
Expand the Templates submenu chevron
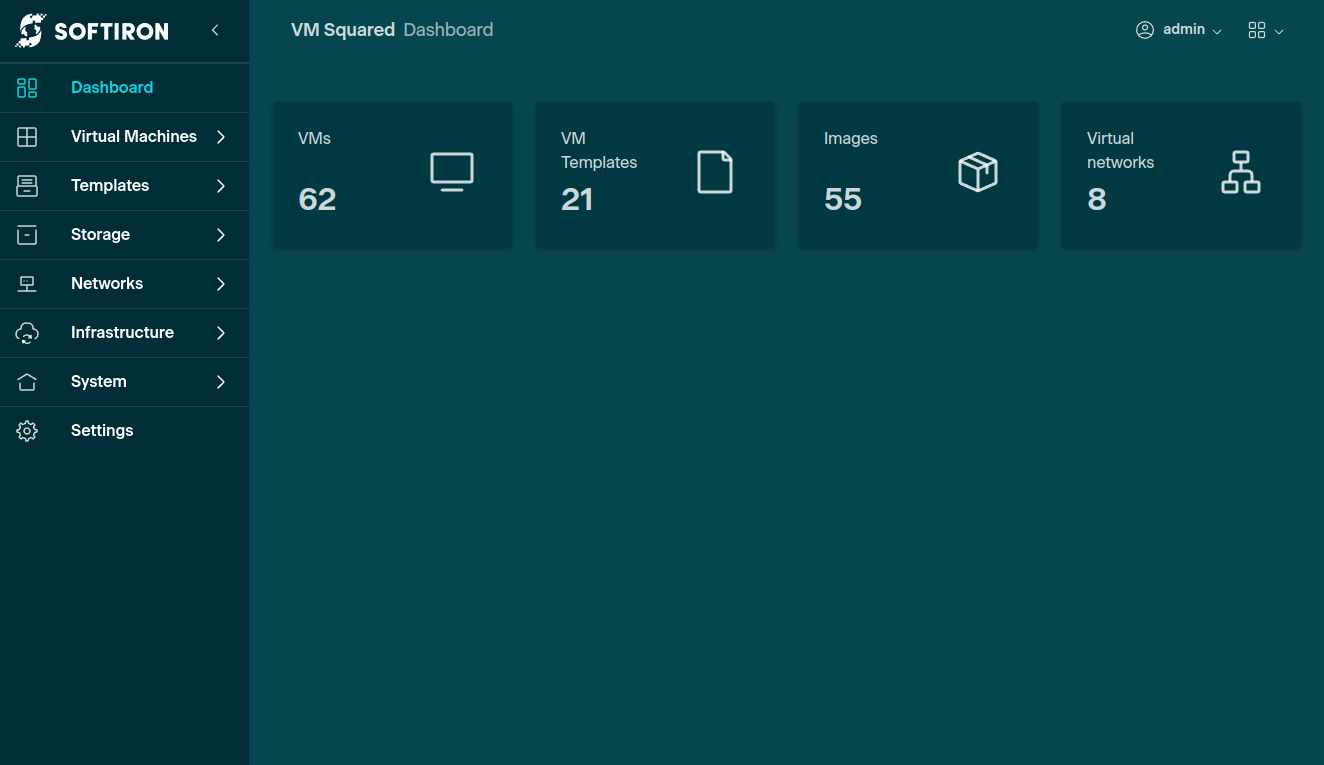coord(221,186)
